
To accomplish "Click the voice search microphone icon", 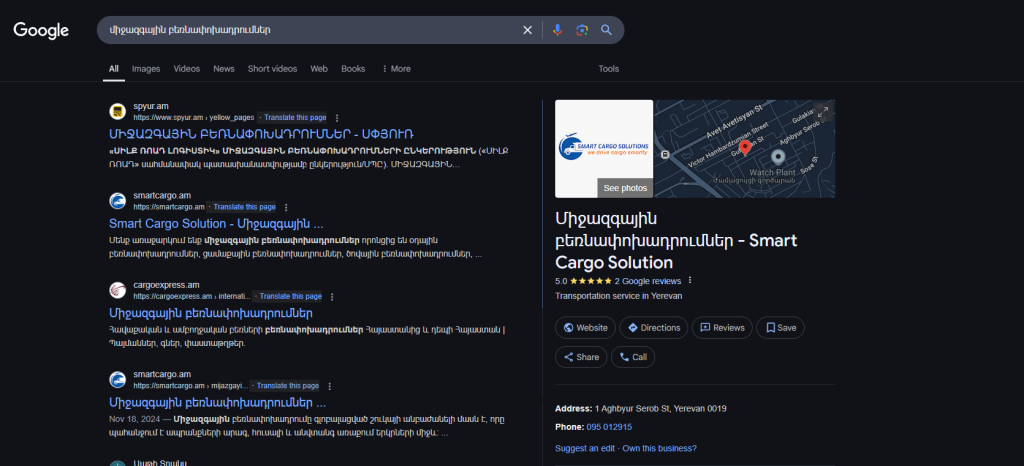I will point(558,30).
